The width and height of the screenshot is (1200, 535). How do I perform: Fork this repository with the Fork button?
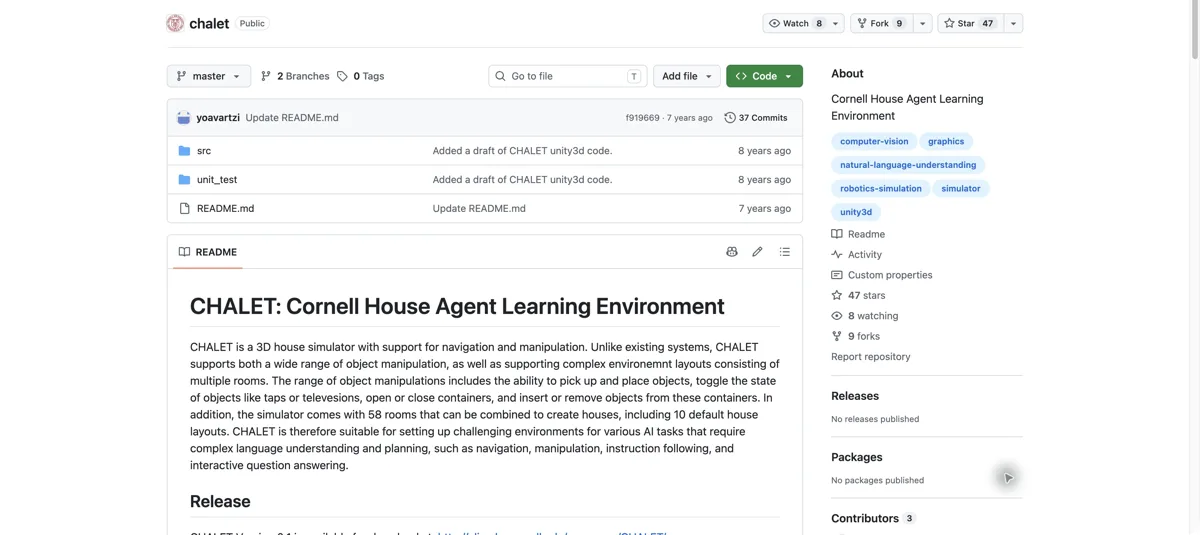coord(880,23)
